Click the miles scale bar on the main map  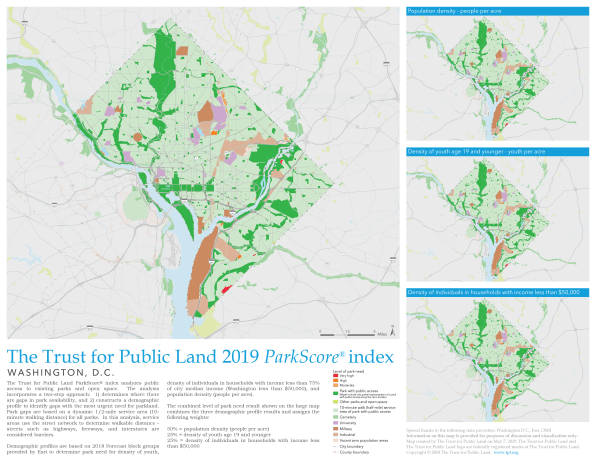[352, 333]
